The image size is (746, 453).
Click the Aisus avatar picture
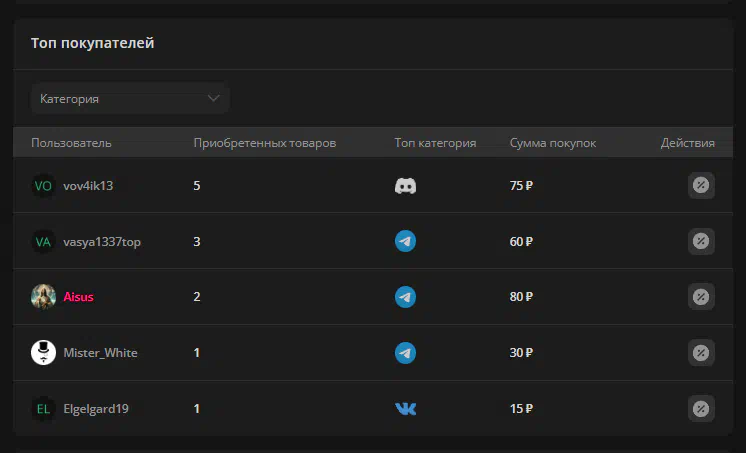(x=43, y=297)
